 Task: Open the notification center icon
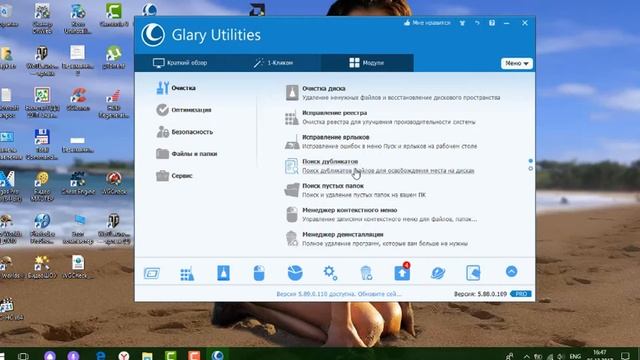625,356
